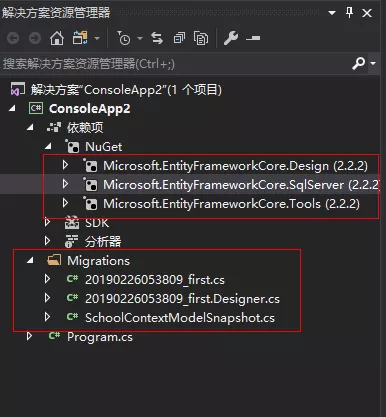Click the EntityFrameworkCore.Tools package icon
This screenshot has height=417, width=386.
pyautogui.click(x=90, y=203)
